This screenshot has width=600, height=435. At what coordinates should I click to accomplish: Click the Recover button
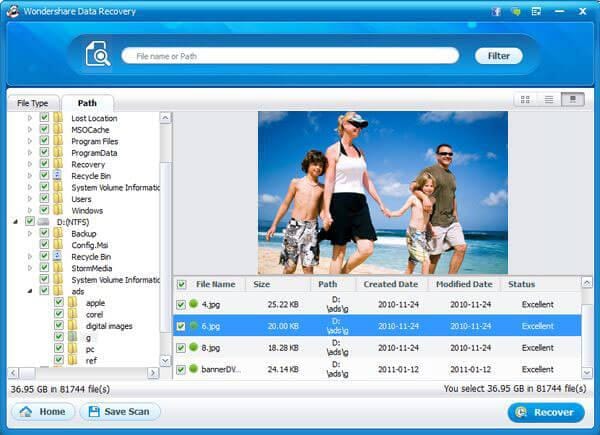coord(546,412)
